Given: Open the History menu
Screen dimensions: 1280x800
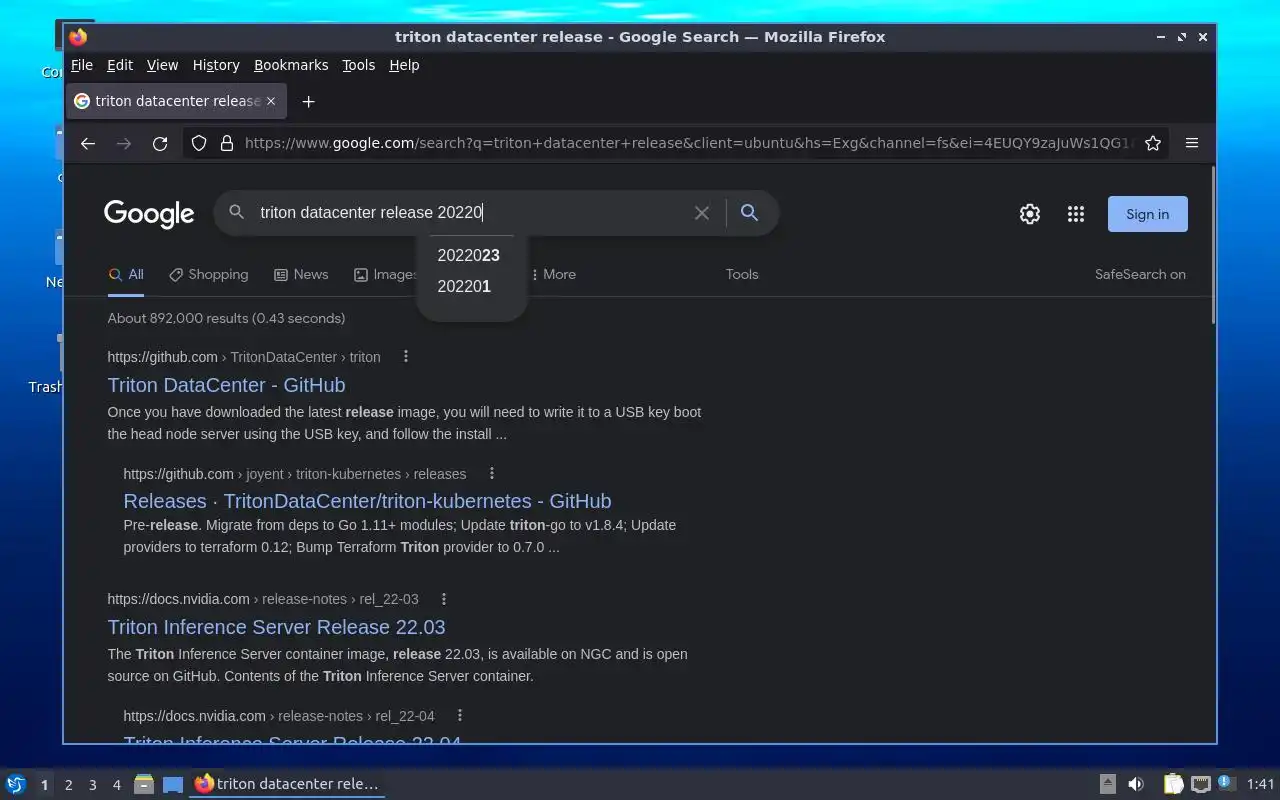Looking at the screenshot, I should (216, 65).
